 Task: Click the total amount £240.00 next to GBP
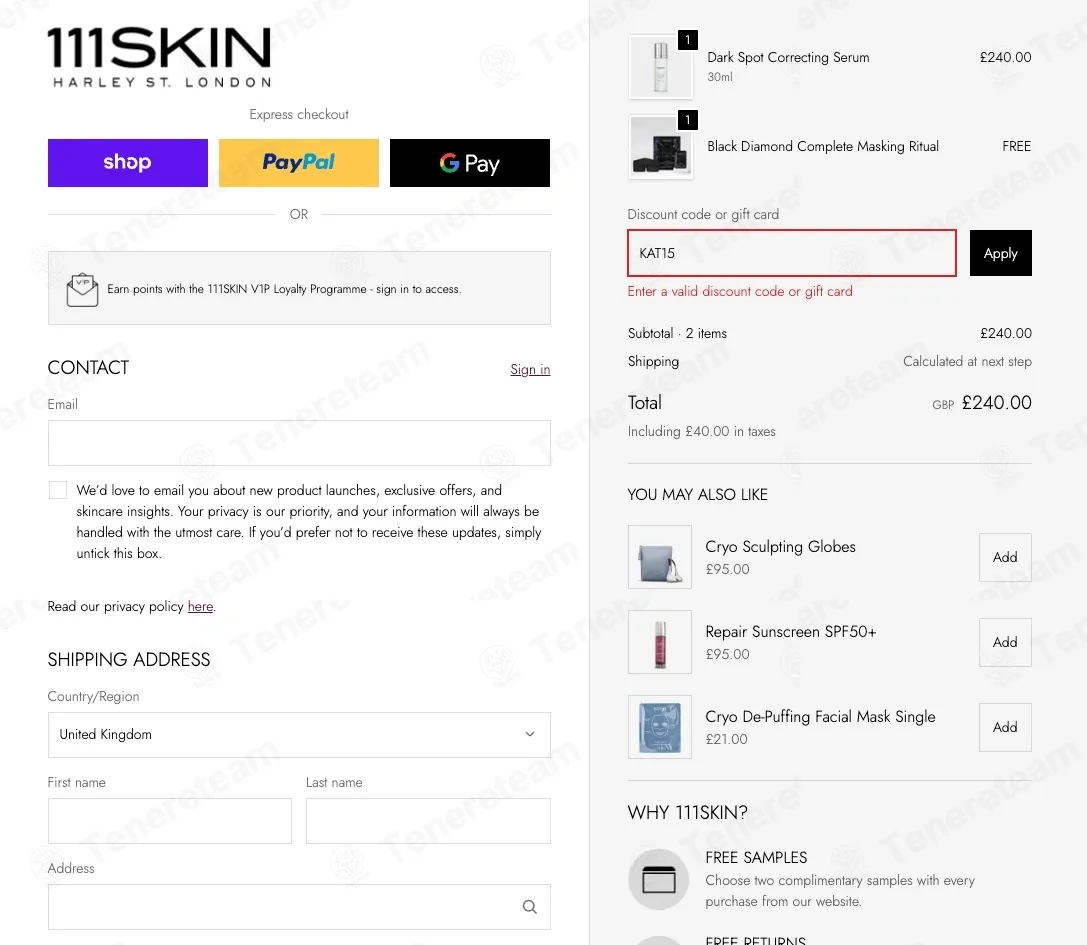(x=996, y=403)
